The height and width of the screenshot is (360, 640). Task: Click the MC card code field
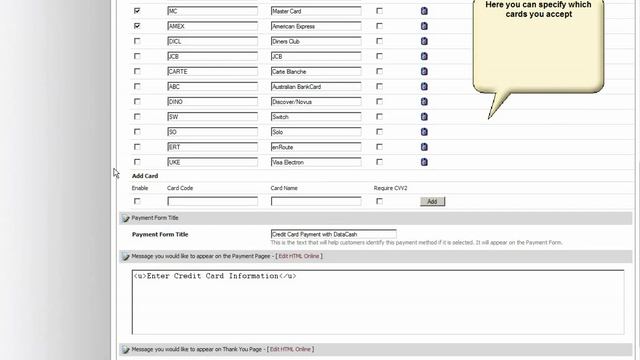point(213,11)
